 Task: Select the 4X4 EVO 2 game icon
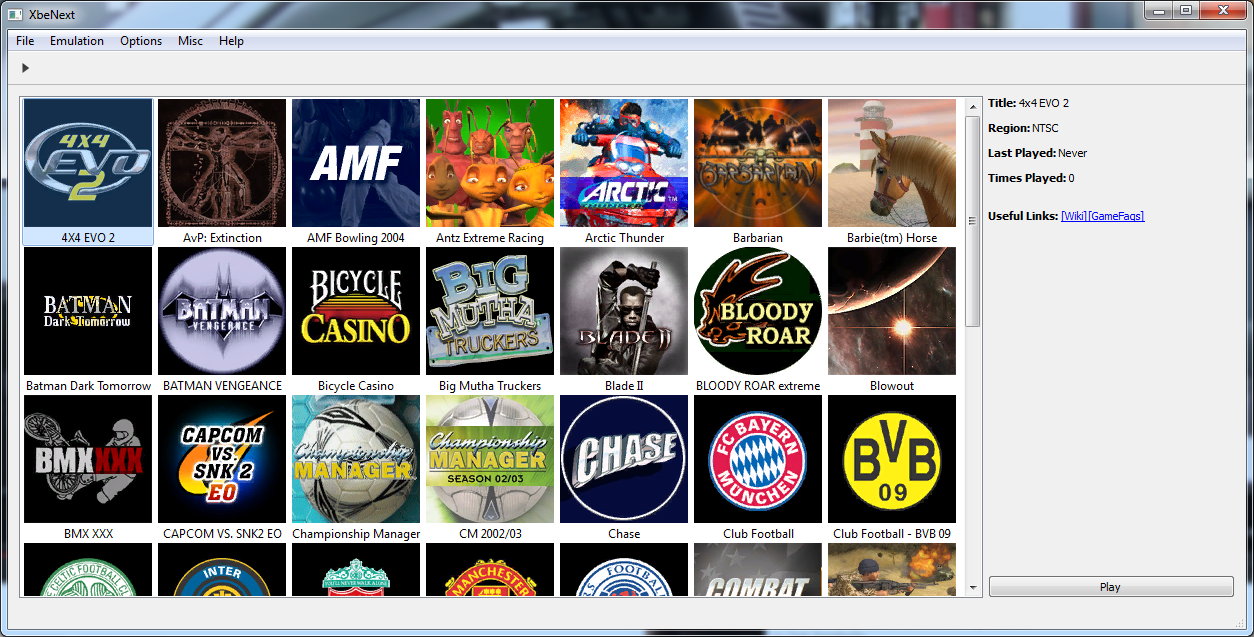[88, 163]
